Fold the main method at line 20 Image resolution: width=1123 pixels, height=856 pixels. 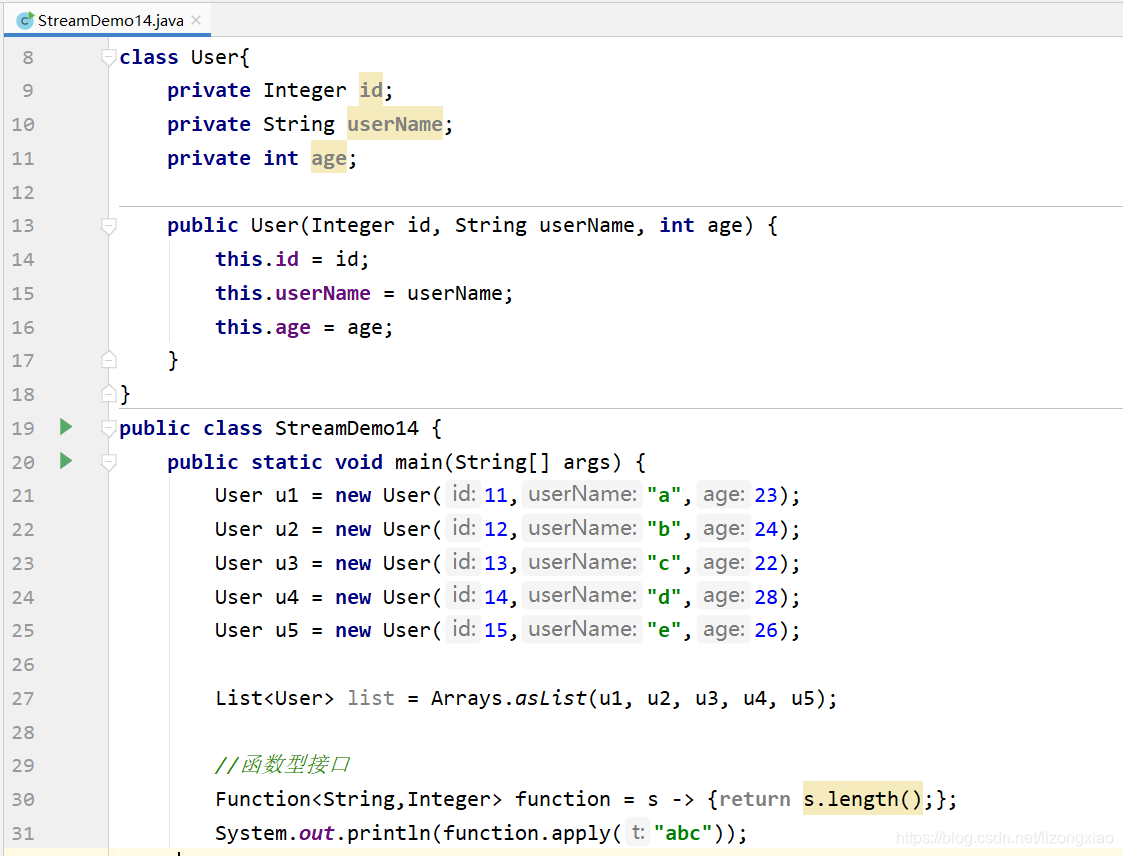point(109,462)
